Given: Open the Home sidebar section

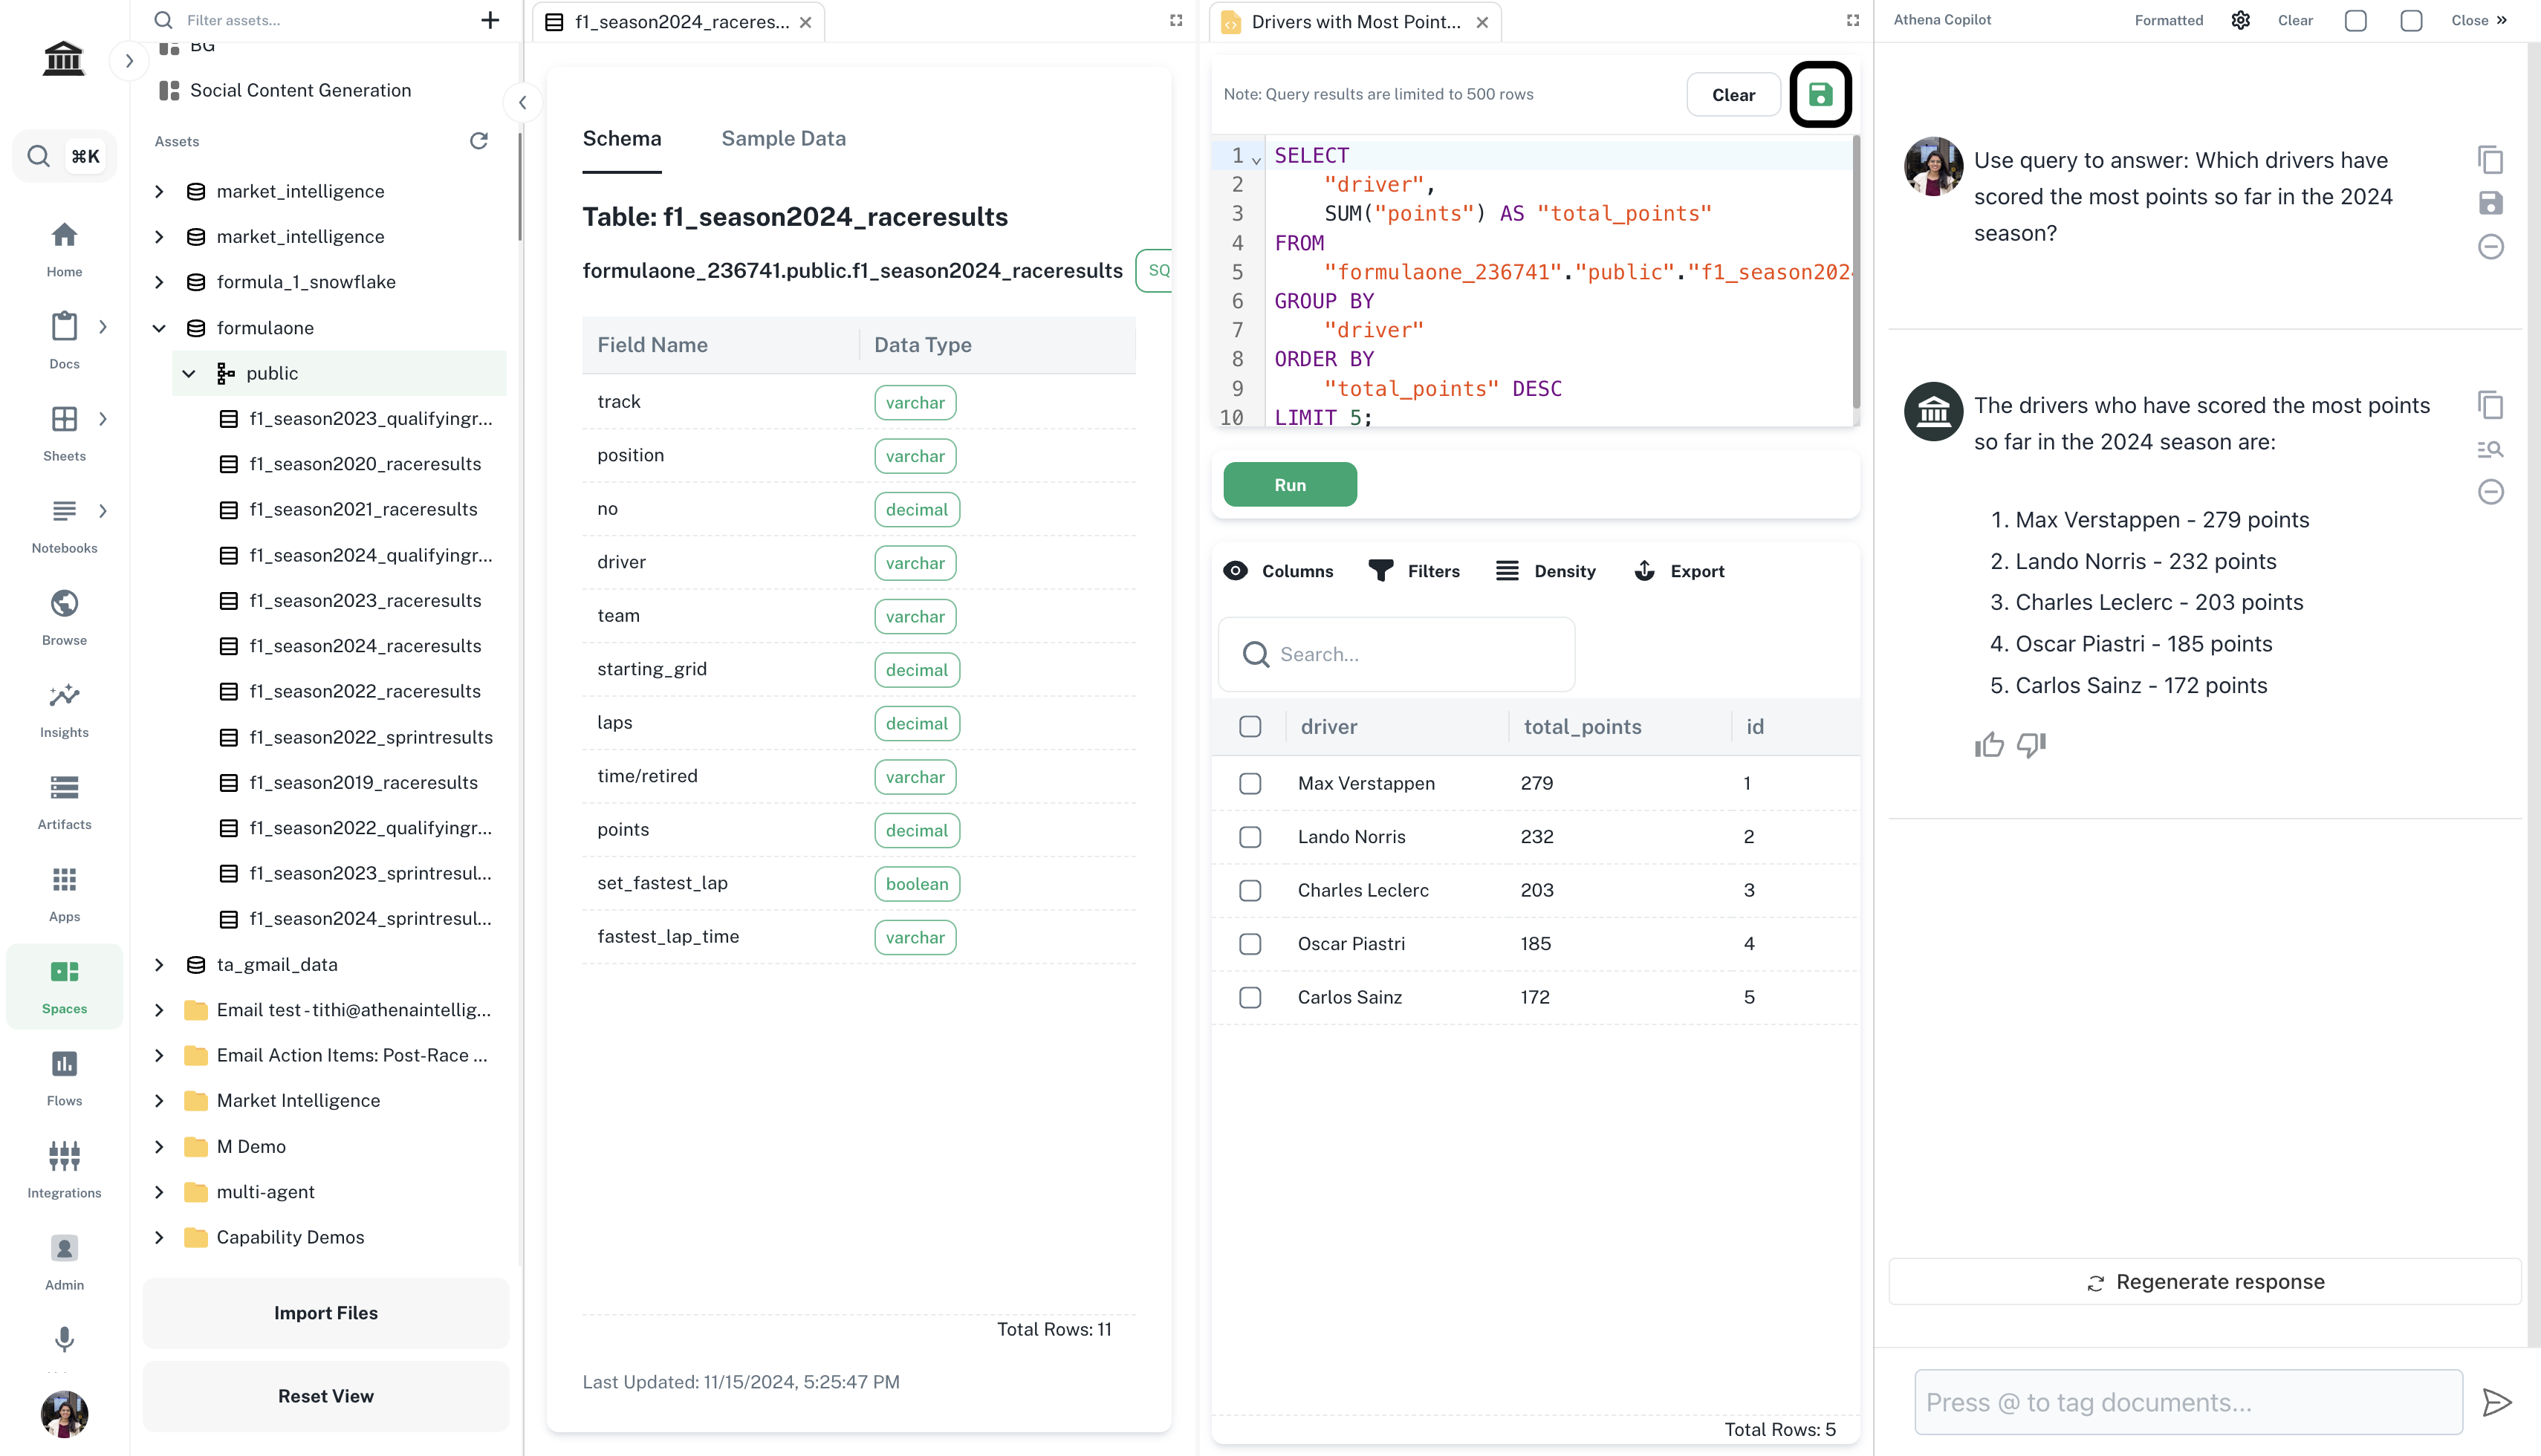Looking at the screenshot, I should tap(64, 248).
